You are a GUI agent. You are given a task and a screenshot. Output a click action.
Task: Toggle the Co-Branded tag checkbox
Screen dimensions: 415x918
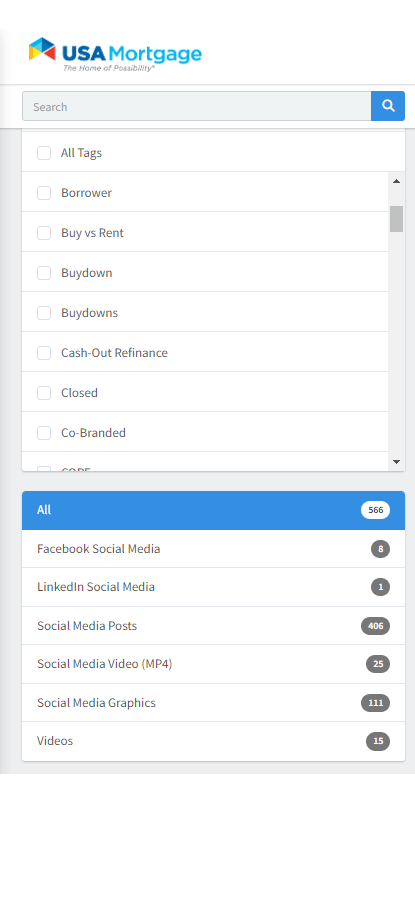click(44, 433)
